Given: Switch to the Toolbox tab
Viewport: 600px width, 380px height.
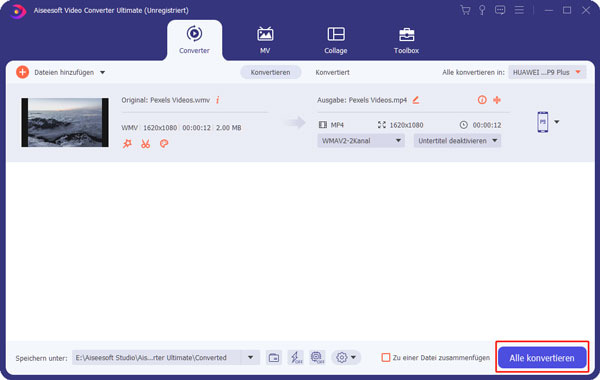Looking at the screenshot, I should click(406, 40).
